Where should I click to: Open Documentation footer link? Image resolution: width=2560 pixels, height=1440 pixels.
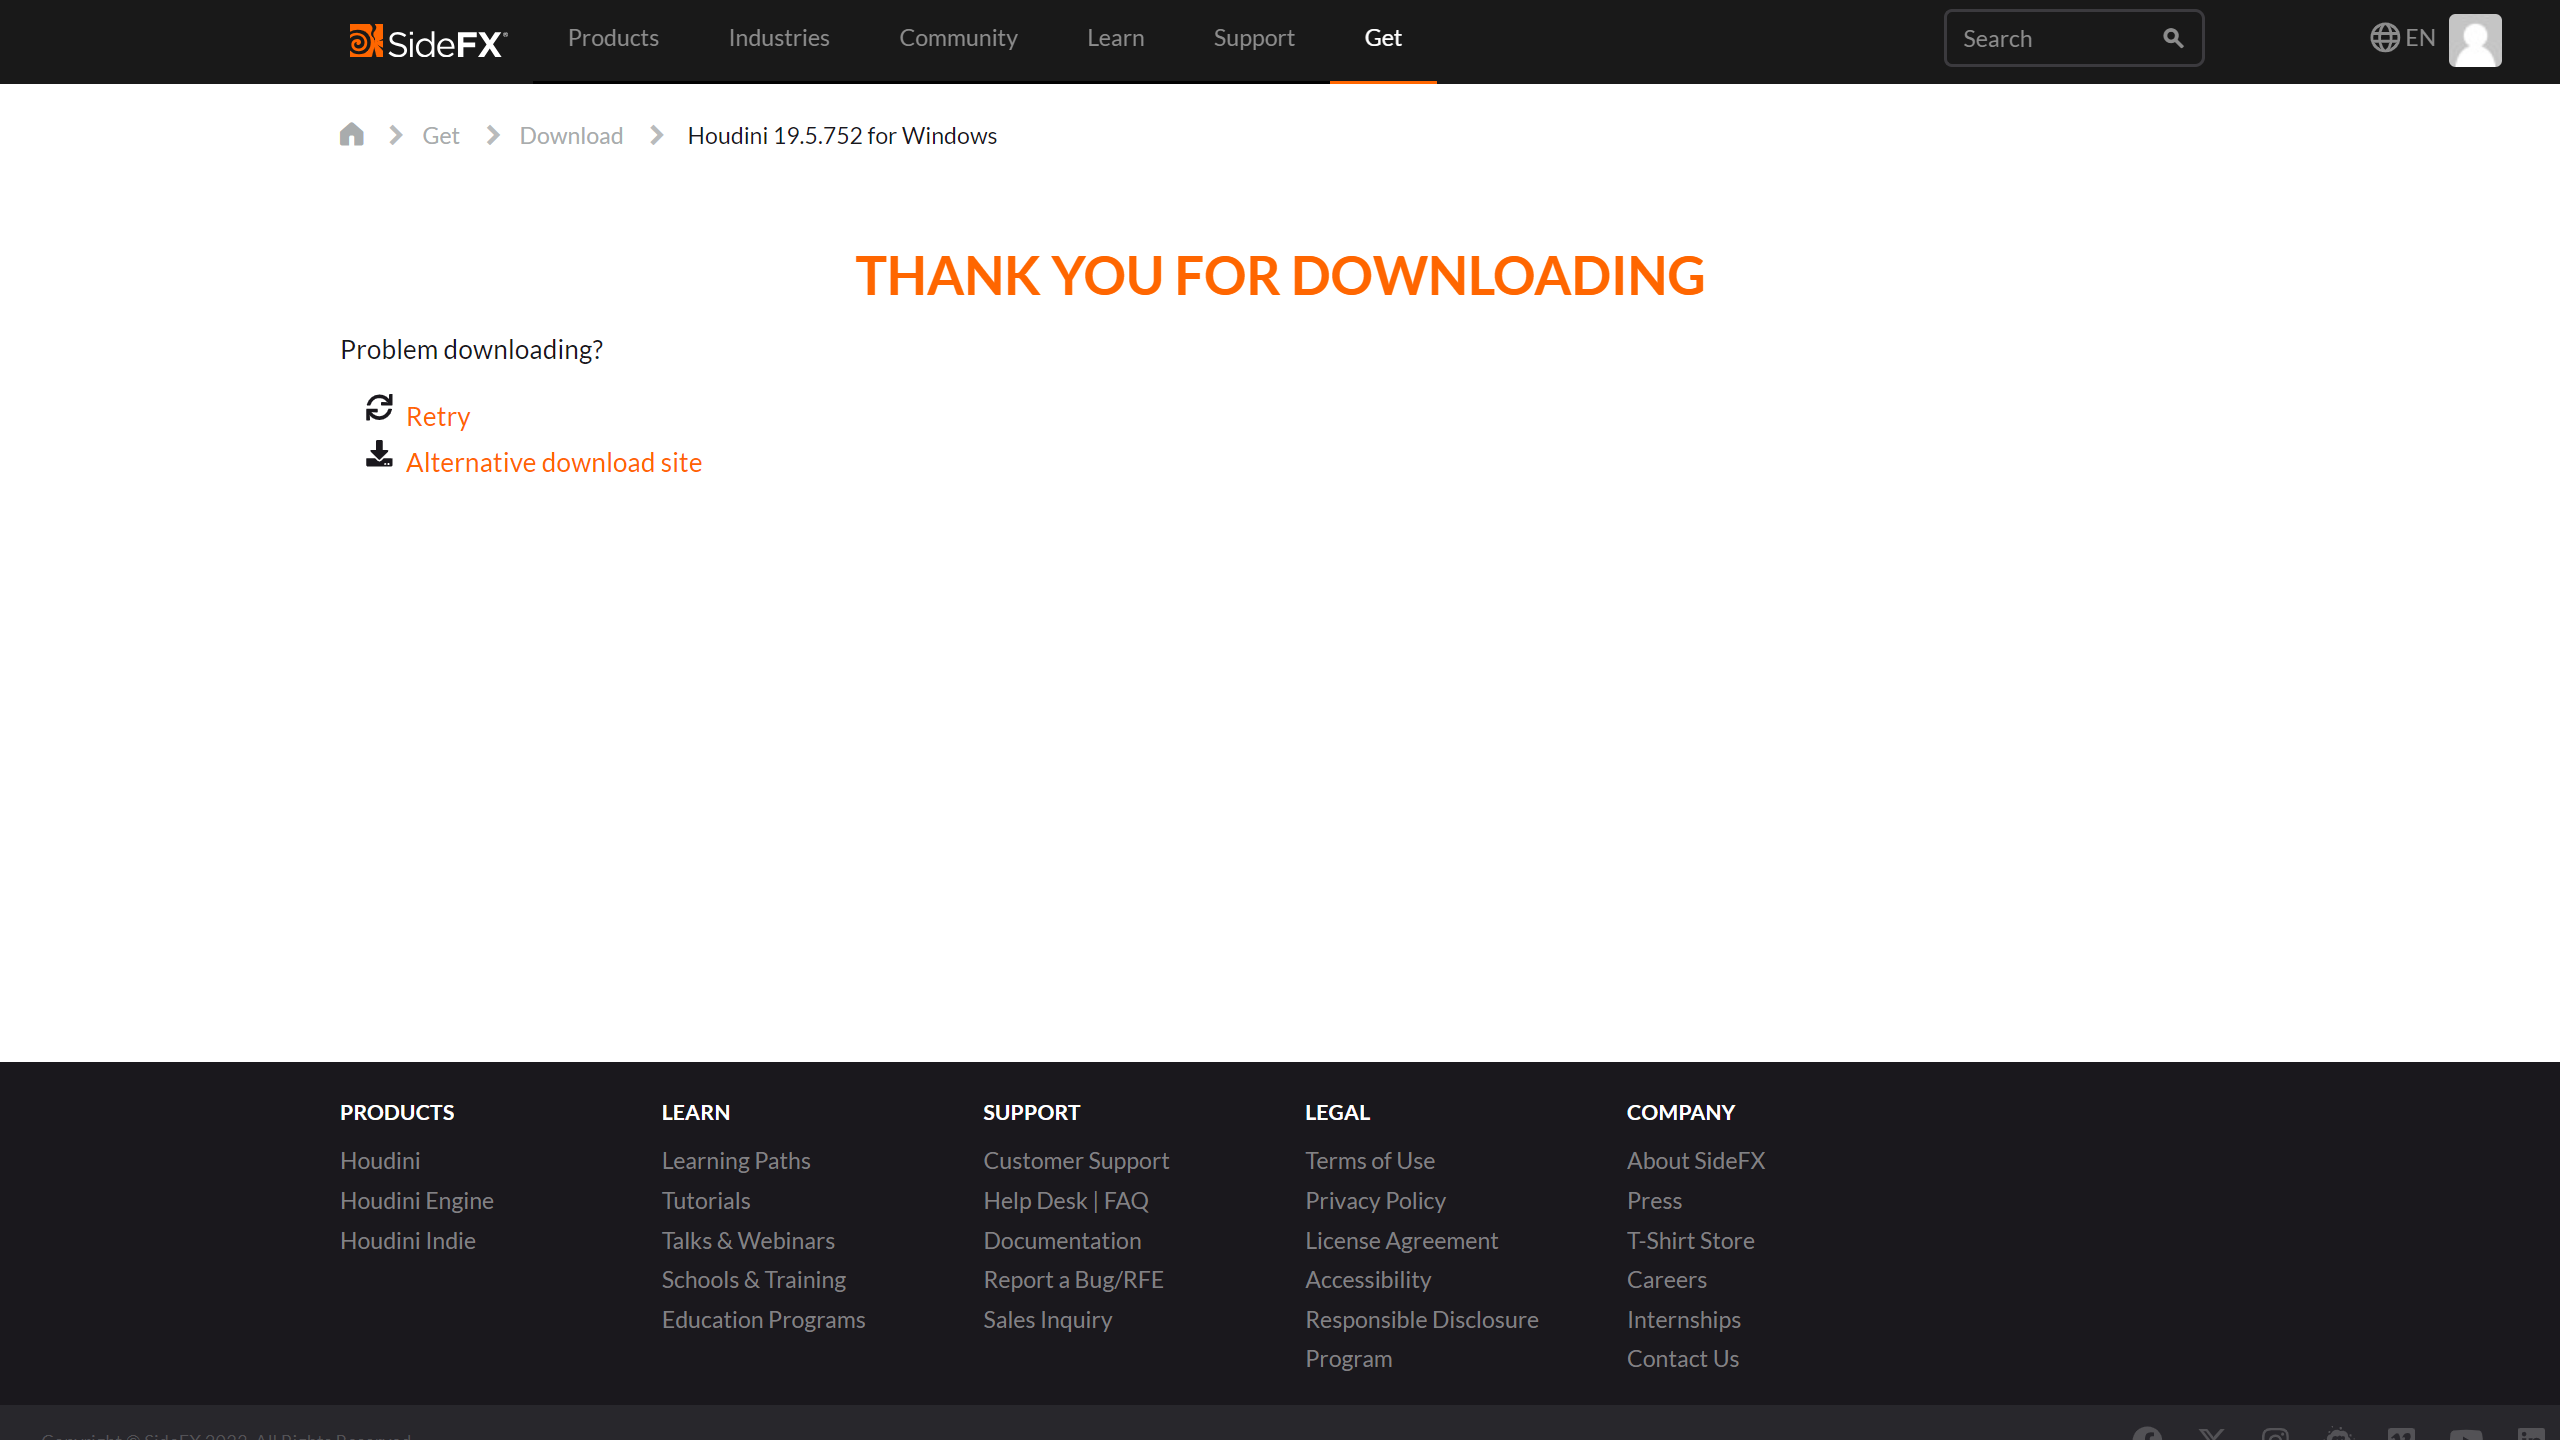point(1062,1240)
